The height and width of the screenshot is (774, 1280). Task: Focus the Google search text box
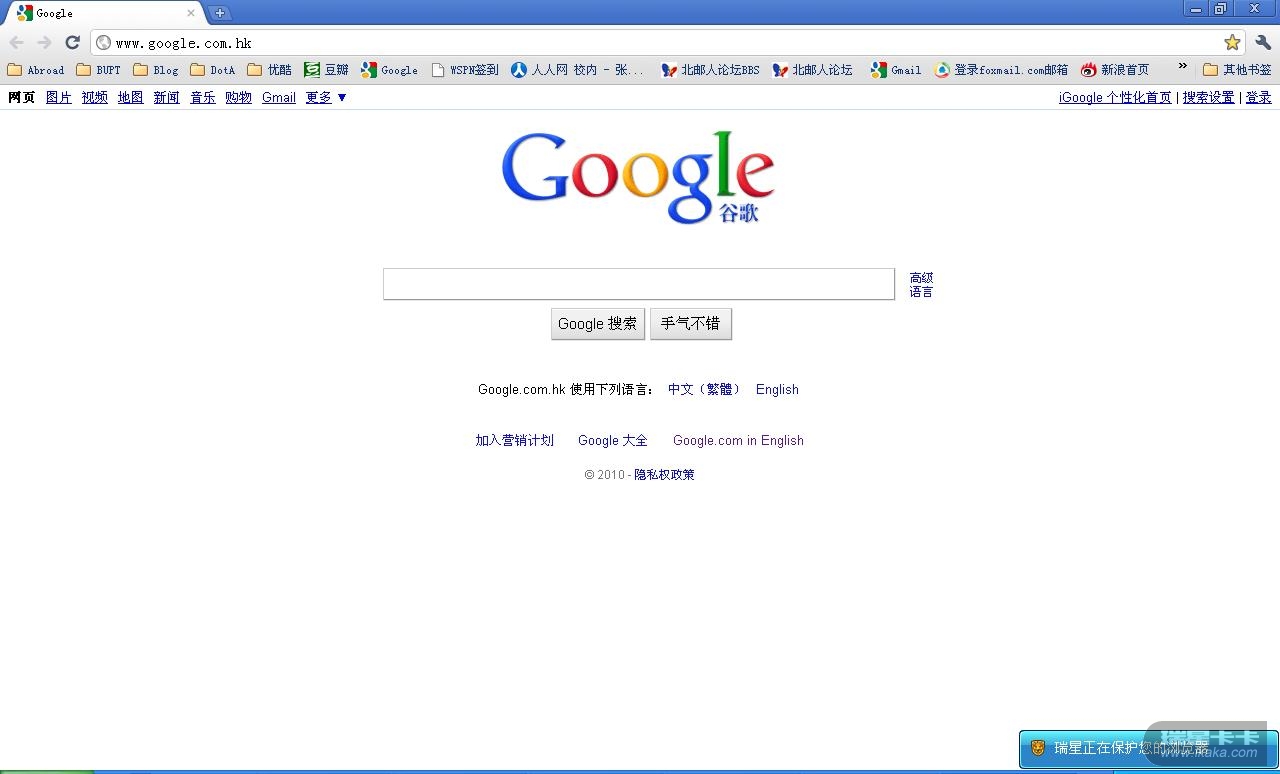[x=639, y=284]
